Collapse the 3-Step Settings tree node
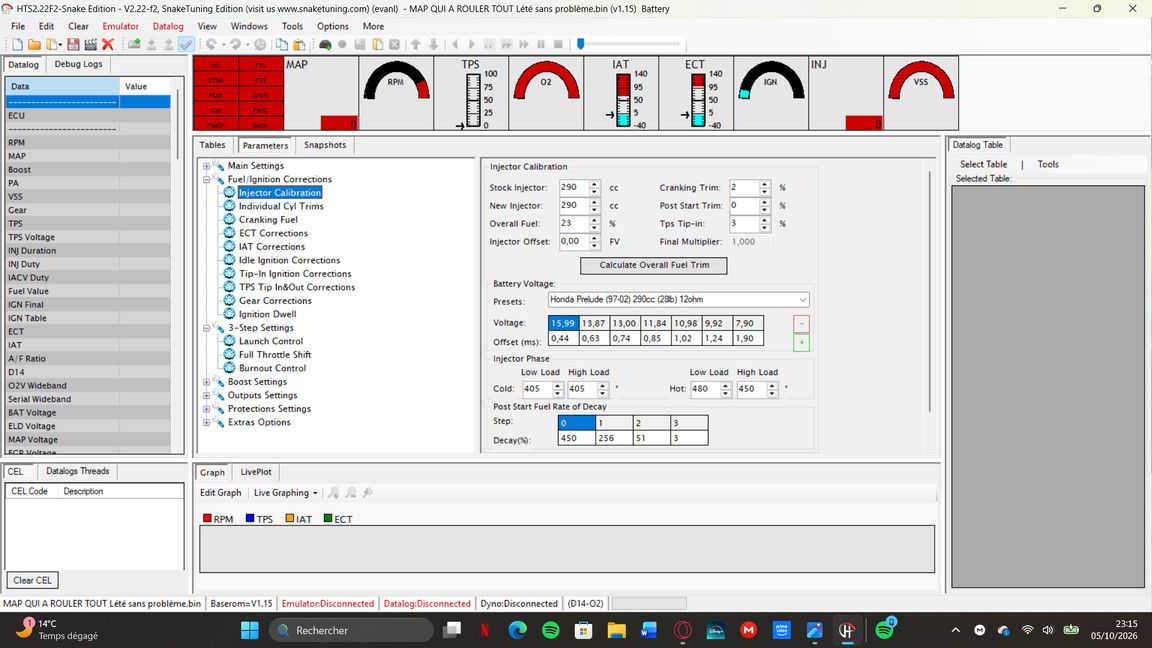The image size is (1152, 648). (x=206, y=328)
